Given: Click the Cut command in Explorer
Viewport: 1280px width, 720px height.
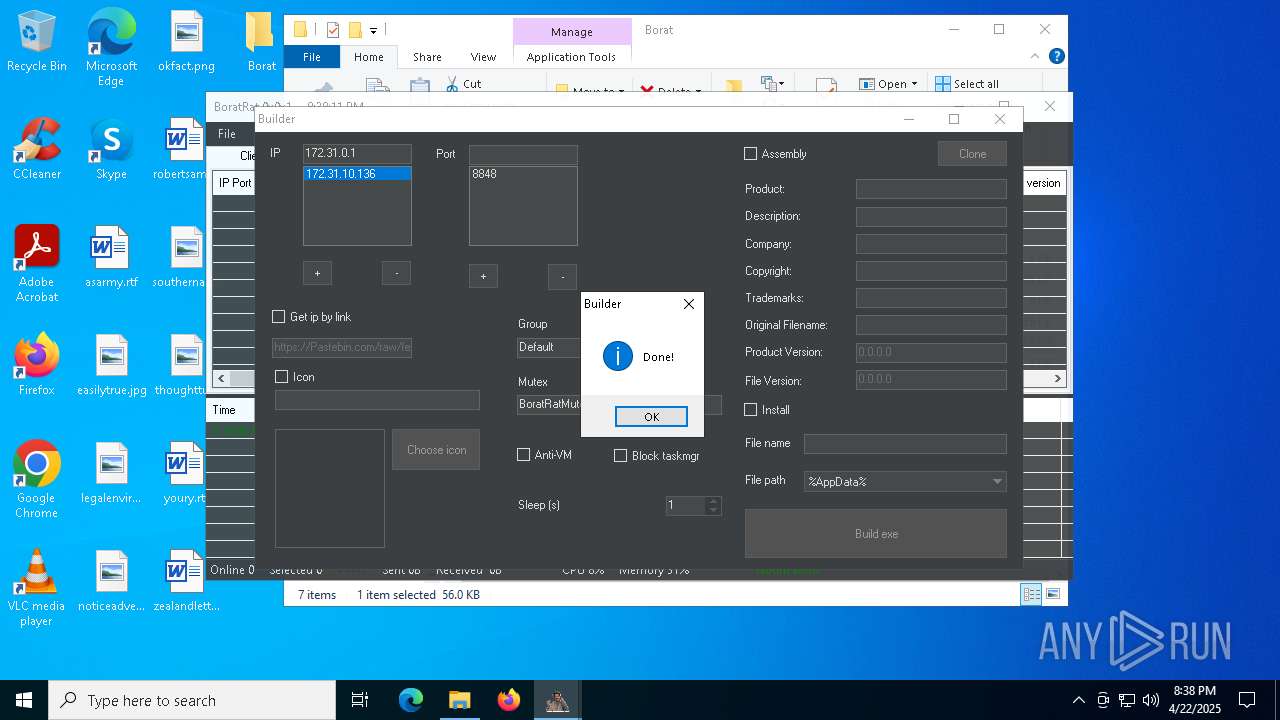Looking at the screenshot, I should (464, 84).
